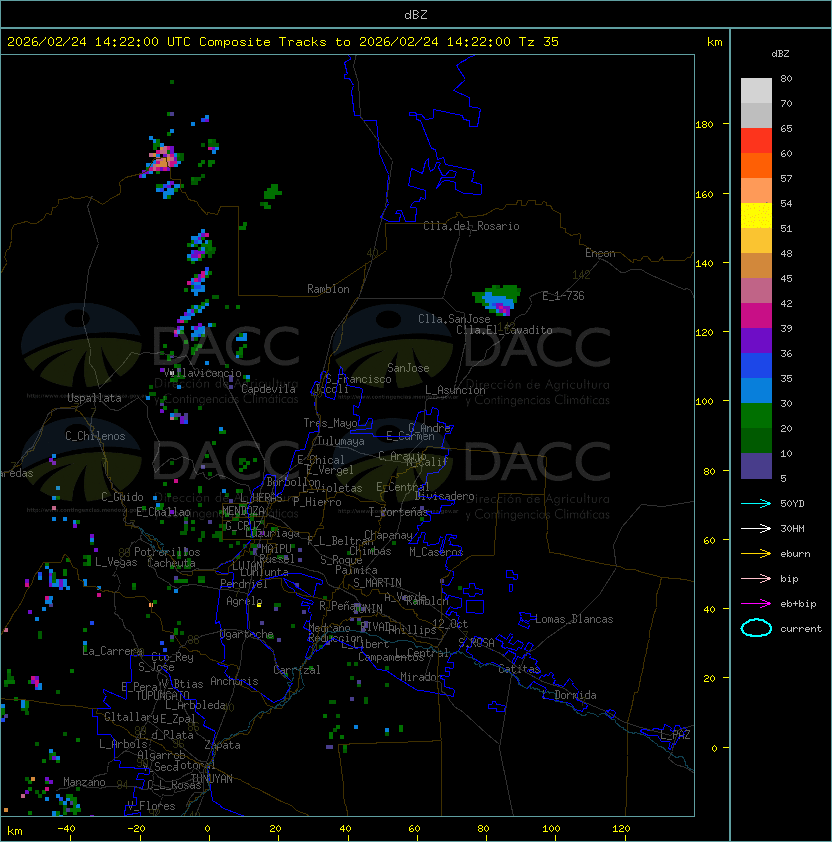832x842 pixels.
Task: Click the 180 tick on right km axis
Action: (704, 125)
